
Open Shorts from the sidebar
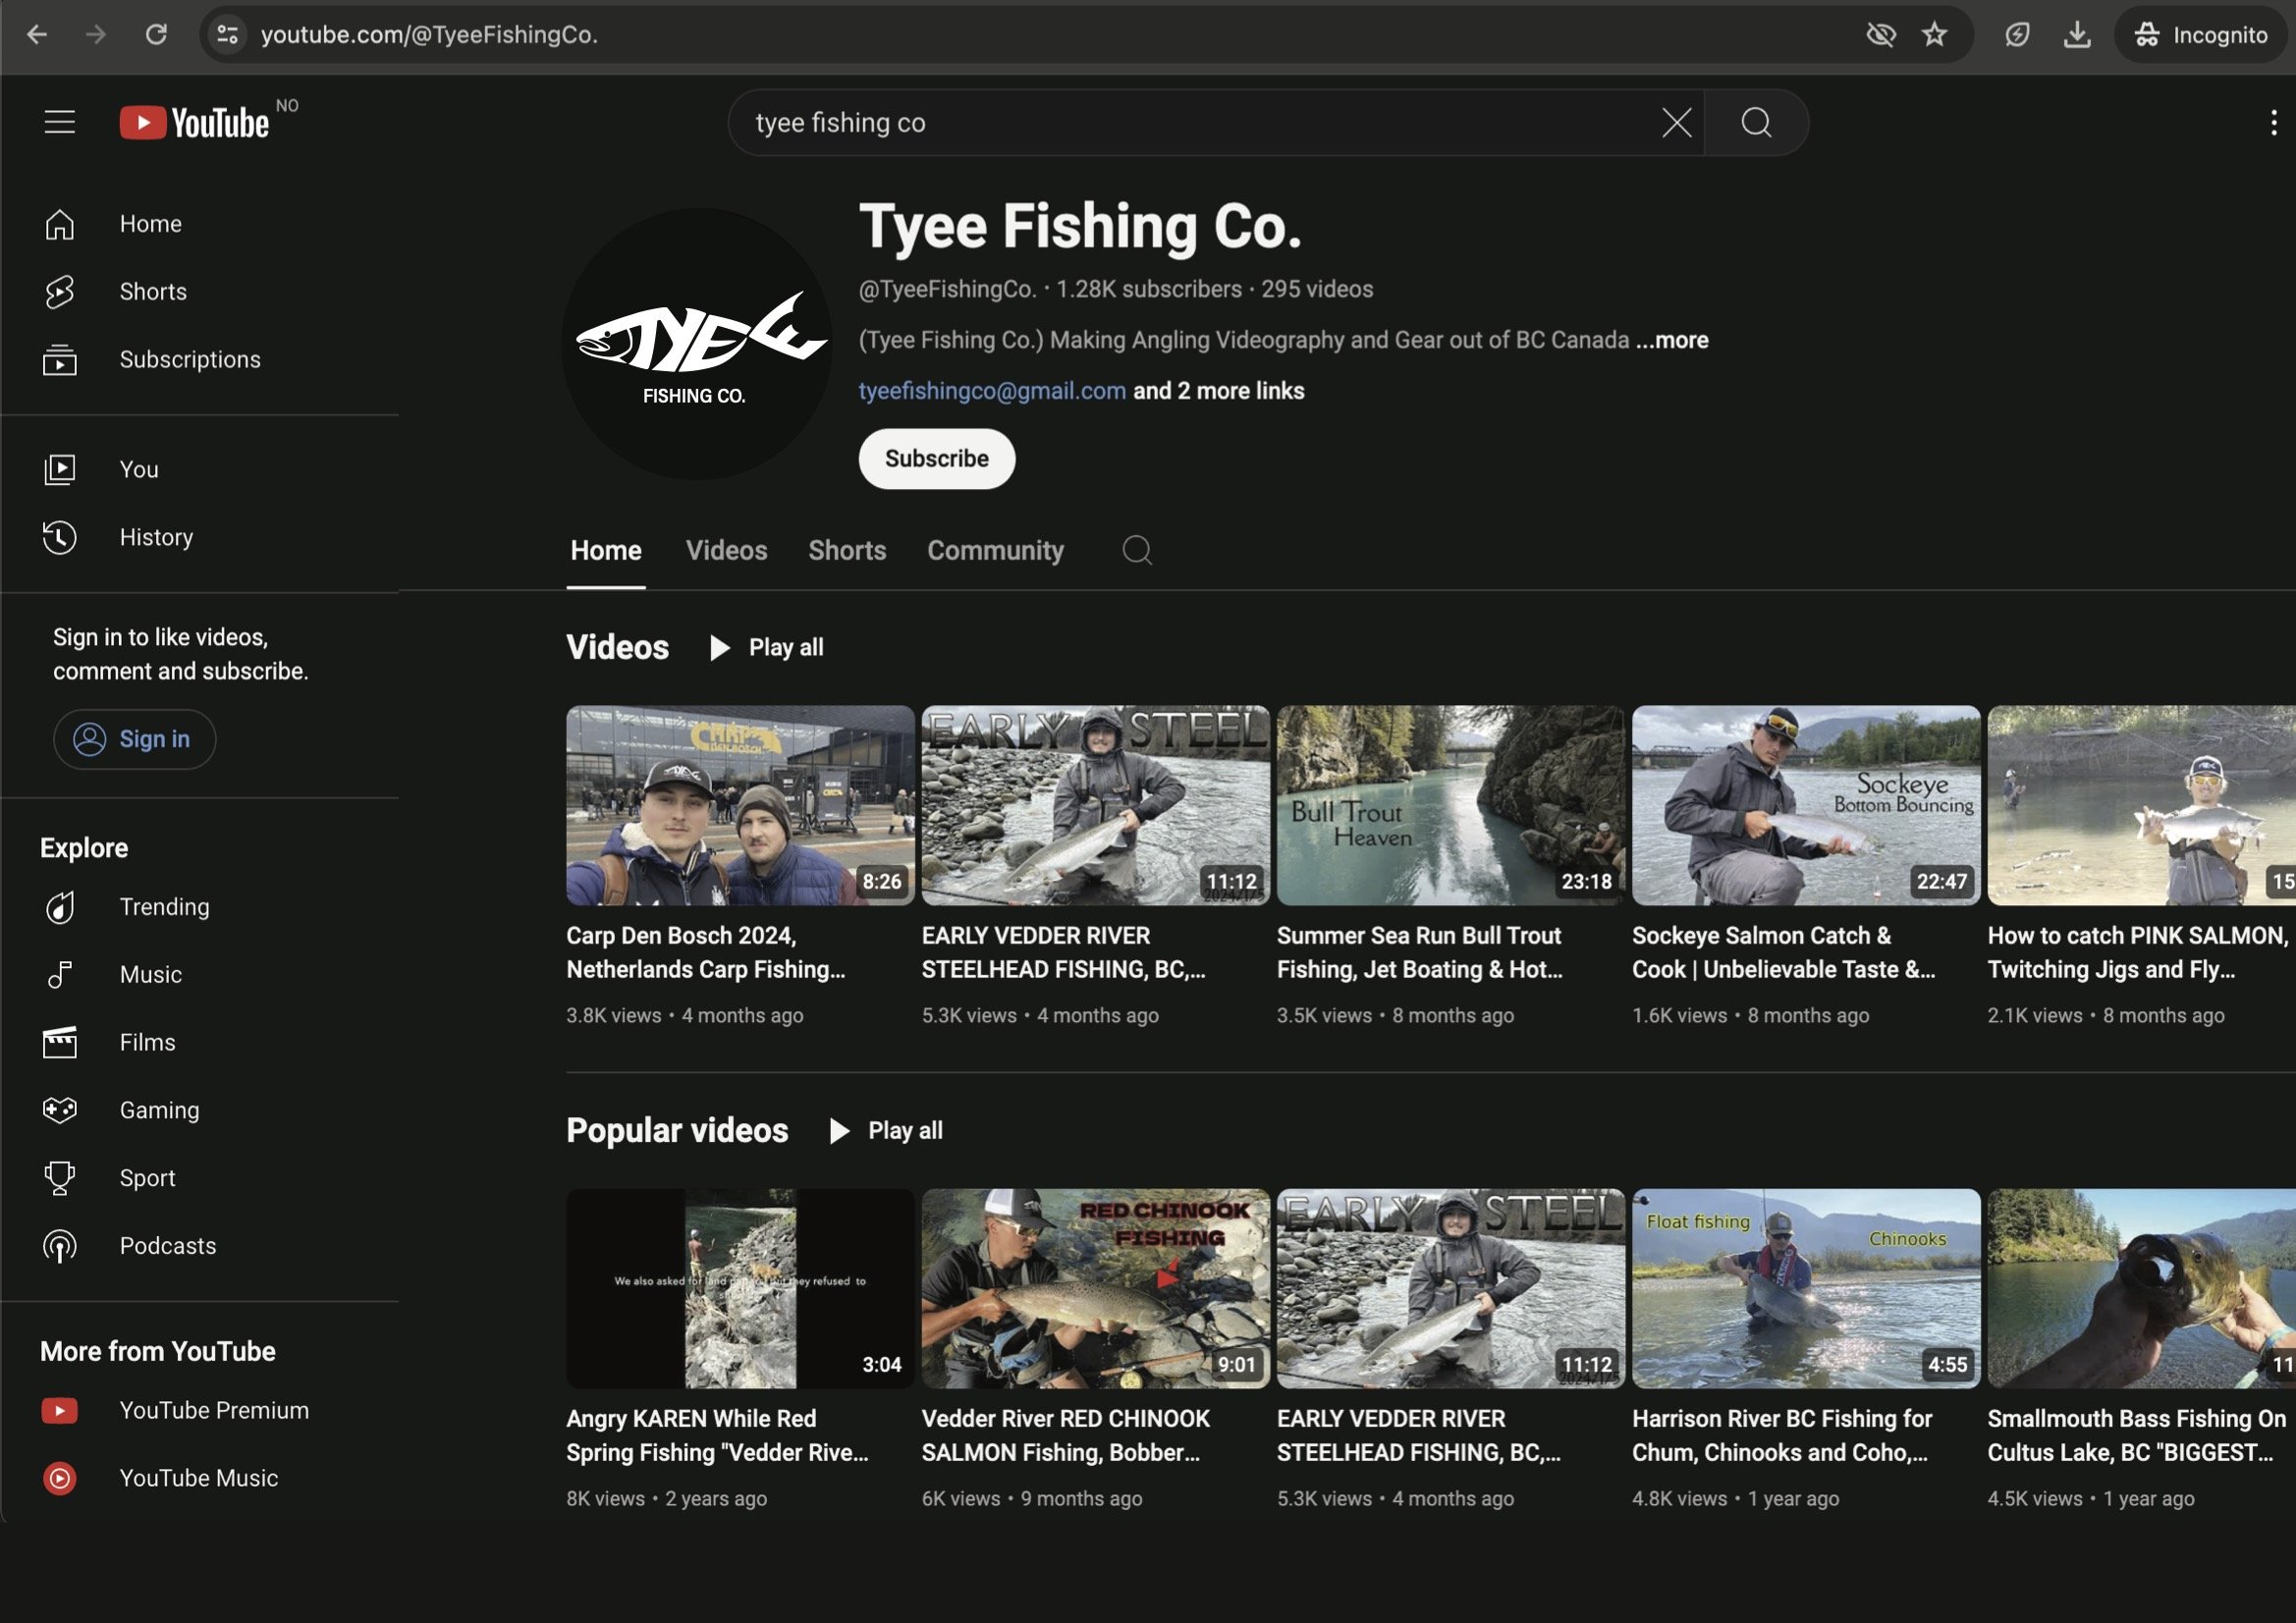coord(152,291)
